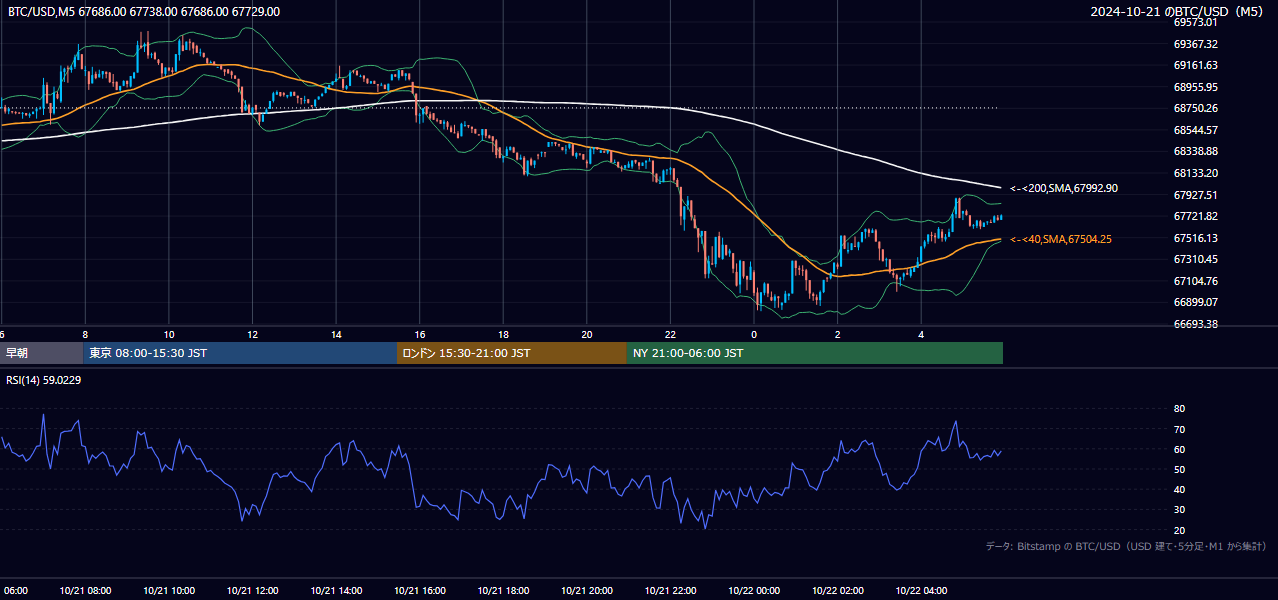Screen dimensions: 1278x600
Task: Click the RSI scale value 50
Action: (1179, 469)
